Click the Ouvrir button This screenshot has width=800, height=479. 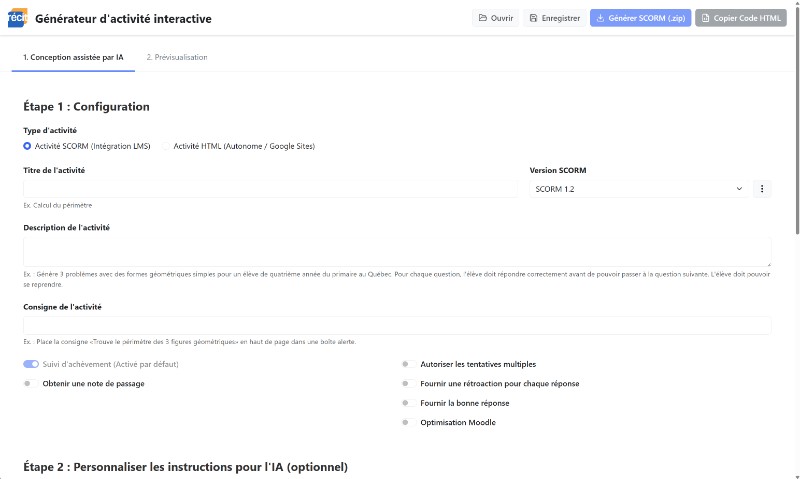tap(495, 18)
